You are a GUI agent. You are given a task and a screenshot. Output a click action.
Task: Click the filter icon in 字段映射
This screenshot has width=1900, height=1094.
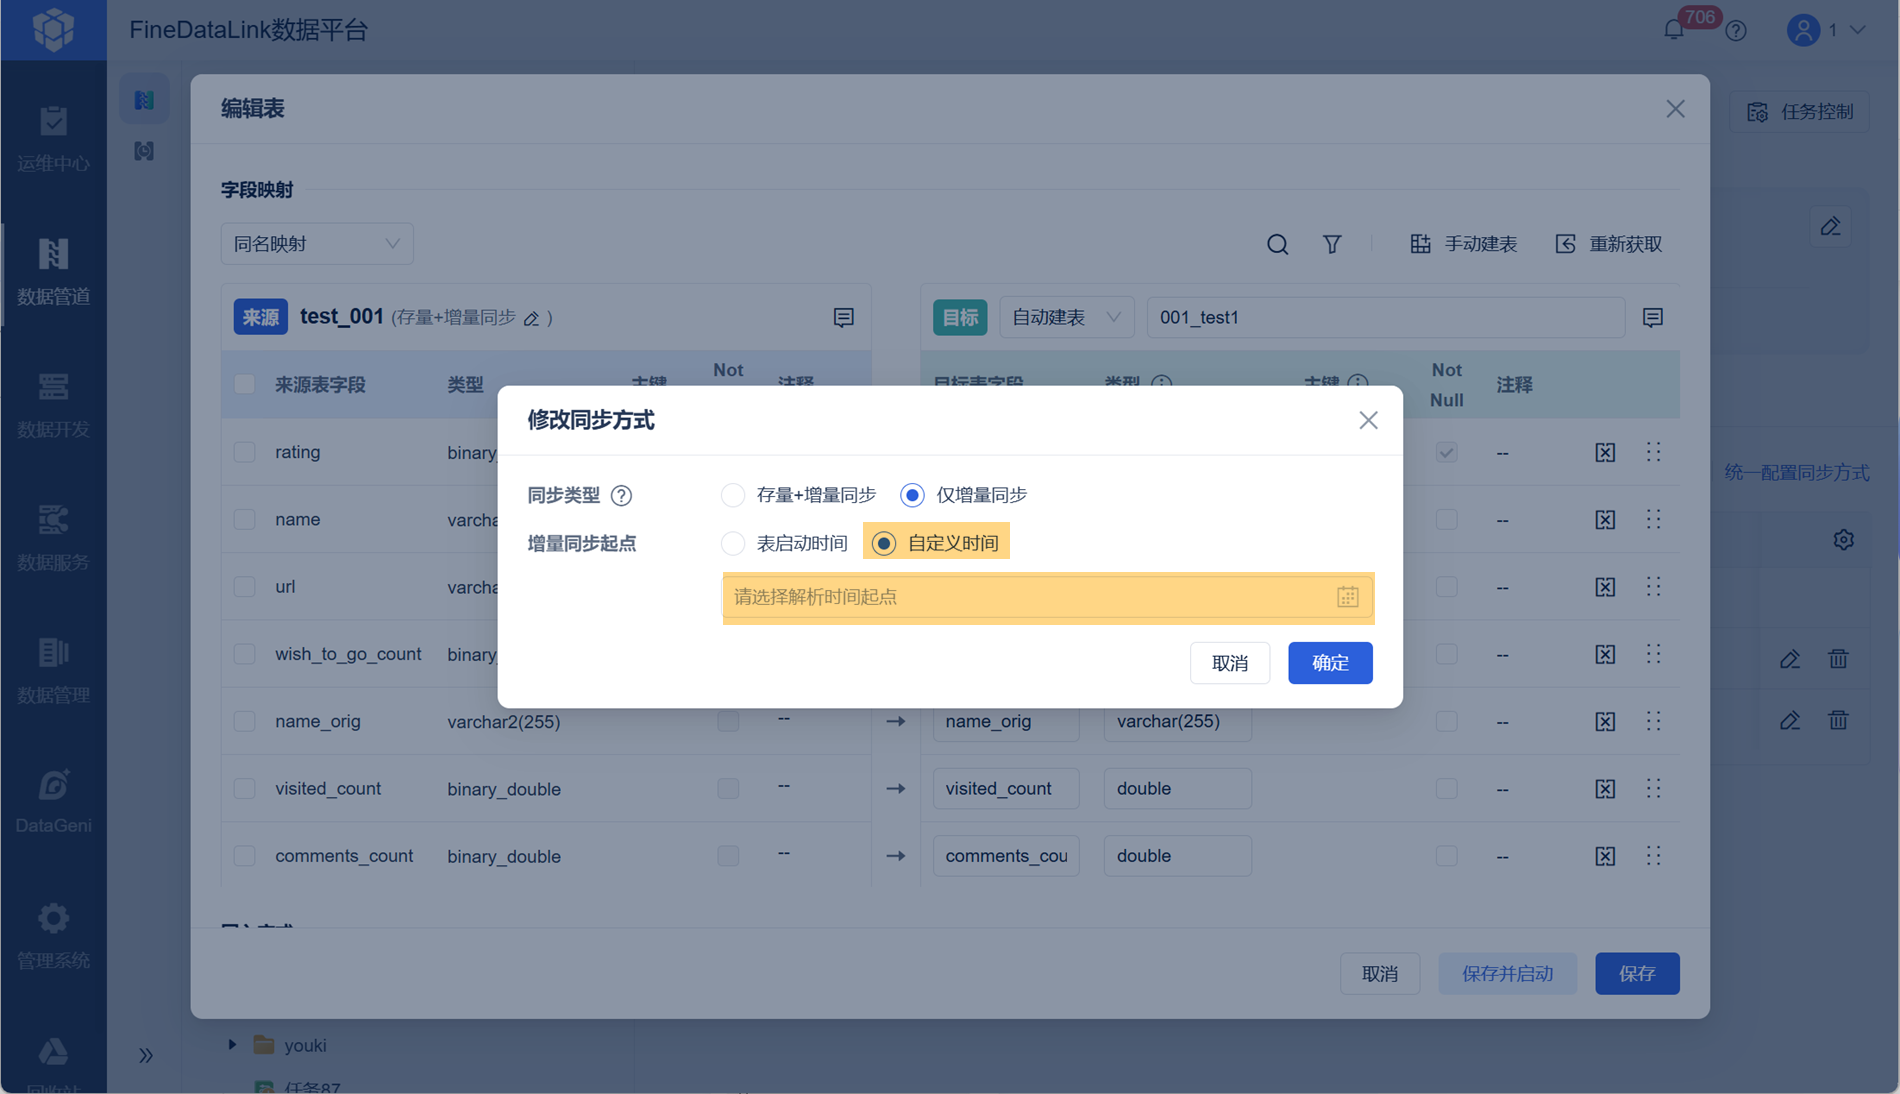coord(1332,244)
